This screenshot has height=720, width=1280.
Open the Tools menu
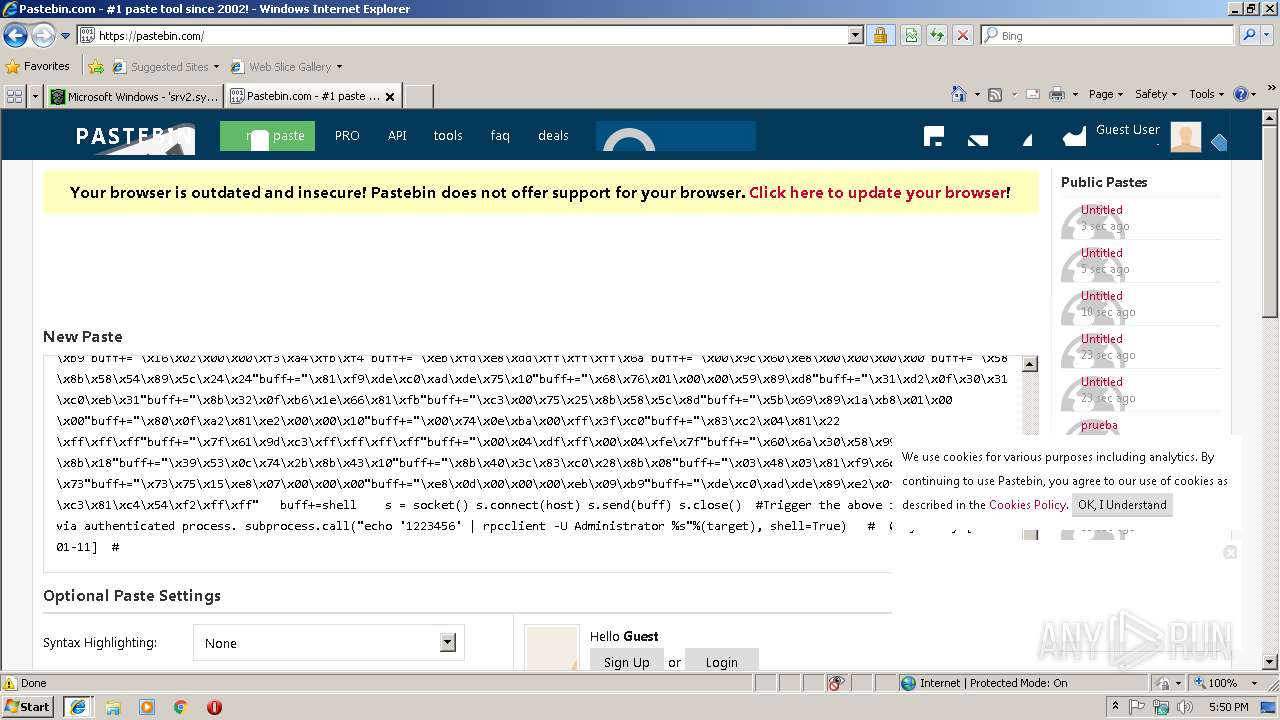pos(1207,94)
